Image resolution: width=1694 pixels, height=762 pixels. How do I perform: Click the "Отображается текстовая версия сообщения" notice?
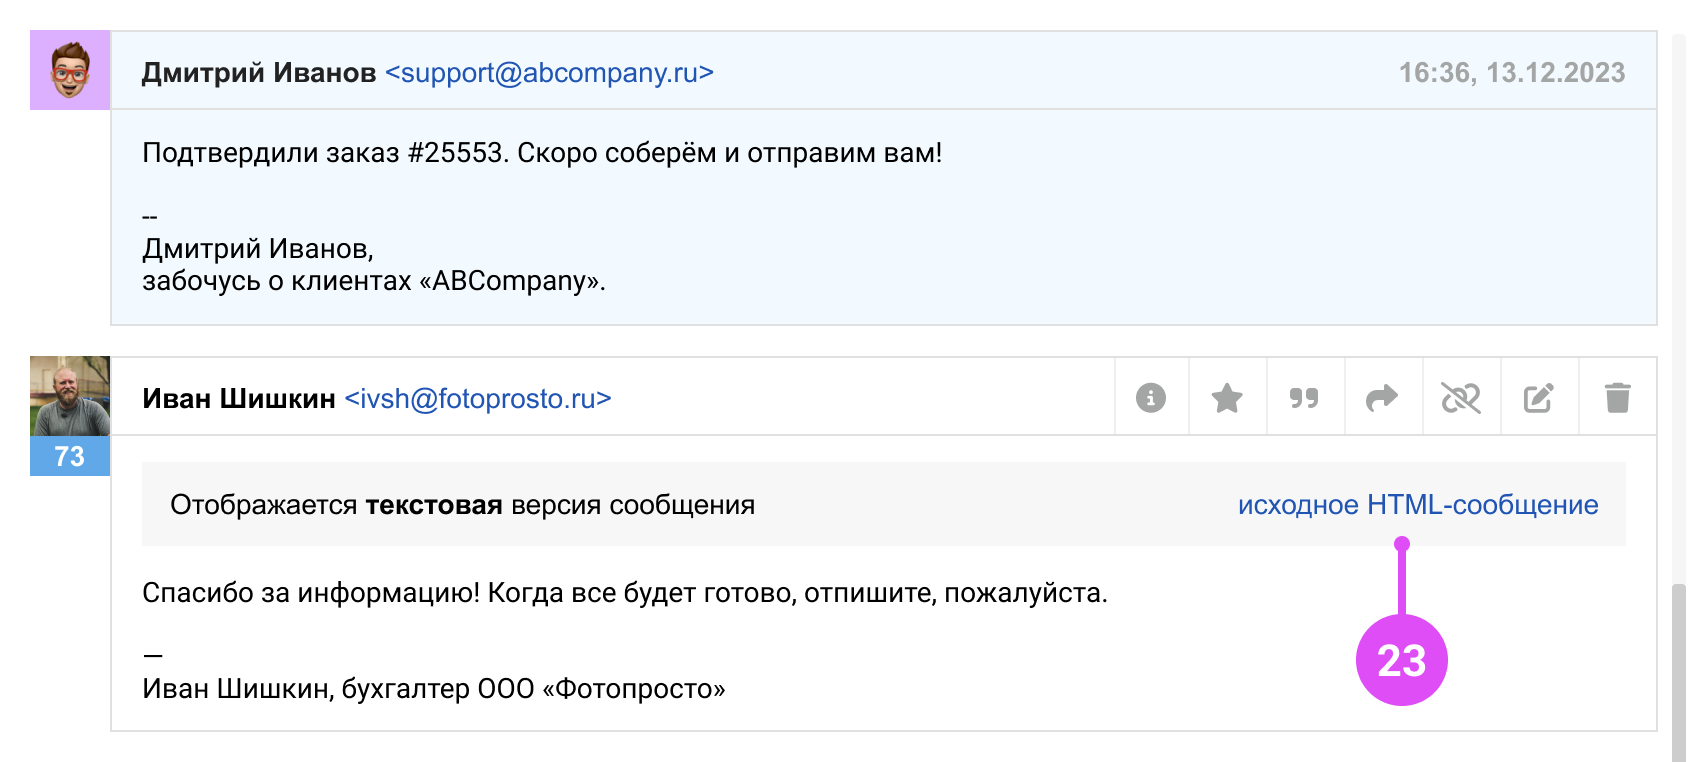(462, 505)
